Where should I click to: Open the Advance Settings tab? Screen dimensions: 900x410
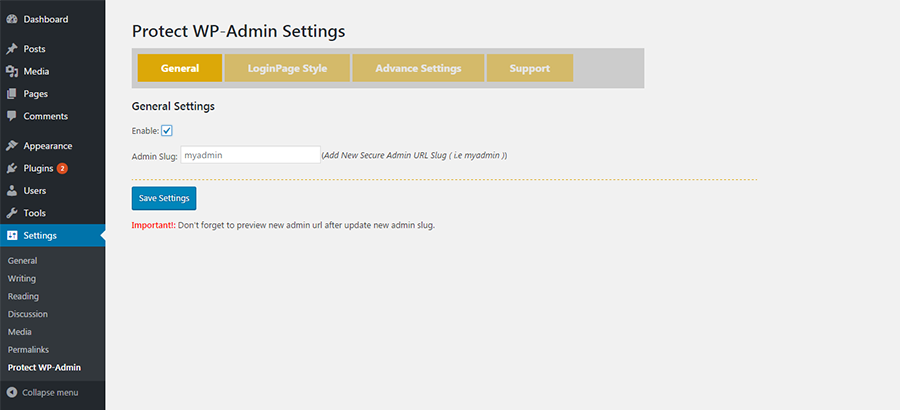pyautogui.click(x=418, y=68)
